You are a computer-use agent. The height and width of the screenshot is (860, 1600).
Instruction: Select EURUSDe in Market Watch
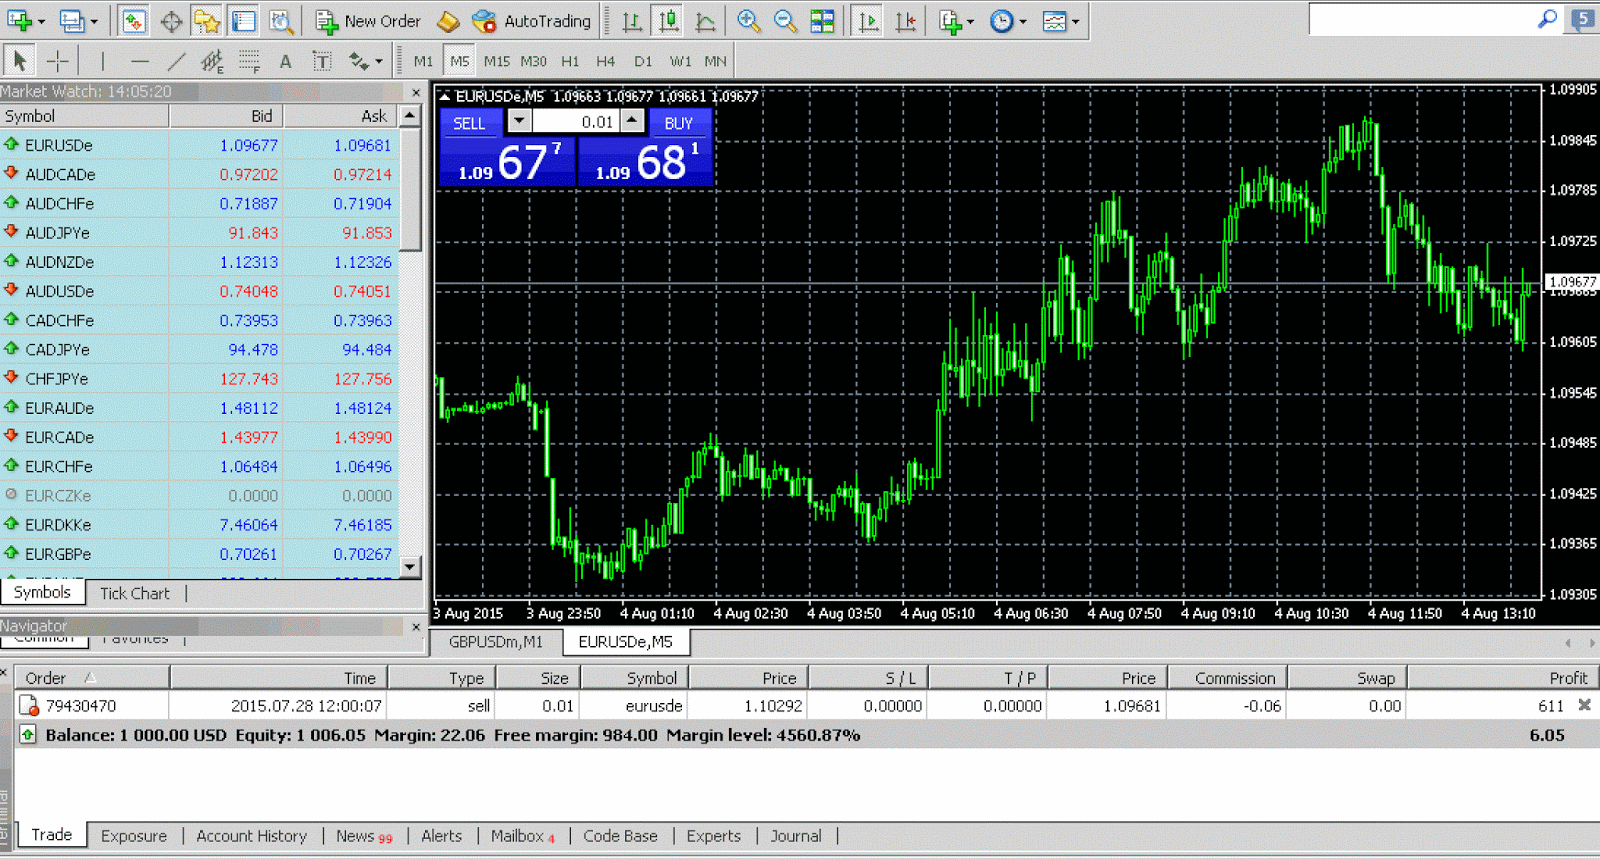pyautogui.click(x=199, y=145)
